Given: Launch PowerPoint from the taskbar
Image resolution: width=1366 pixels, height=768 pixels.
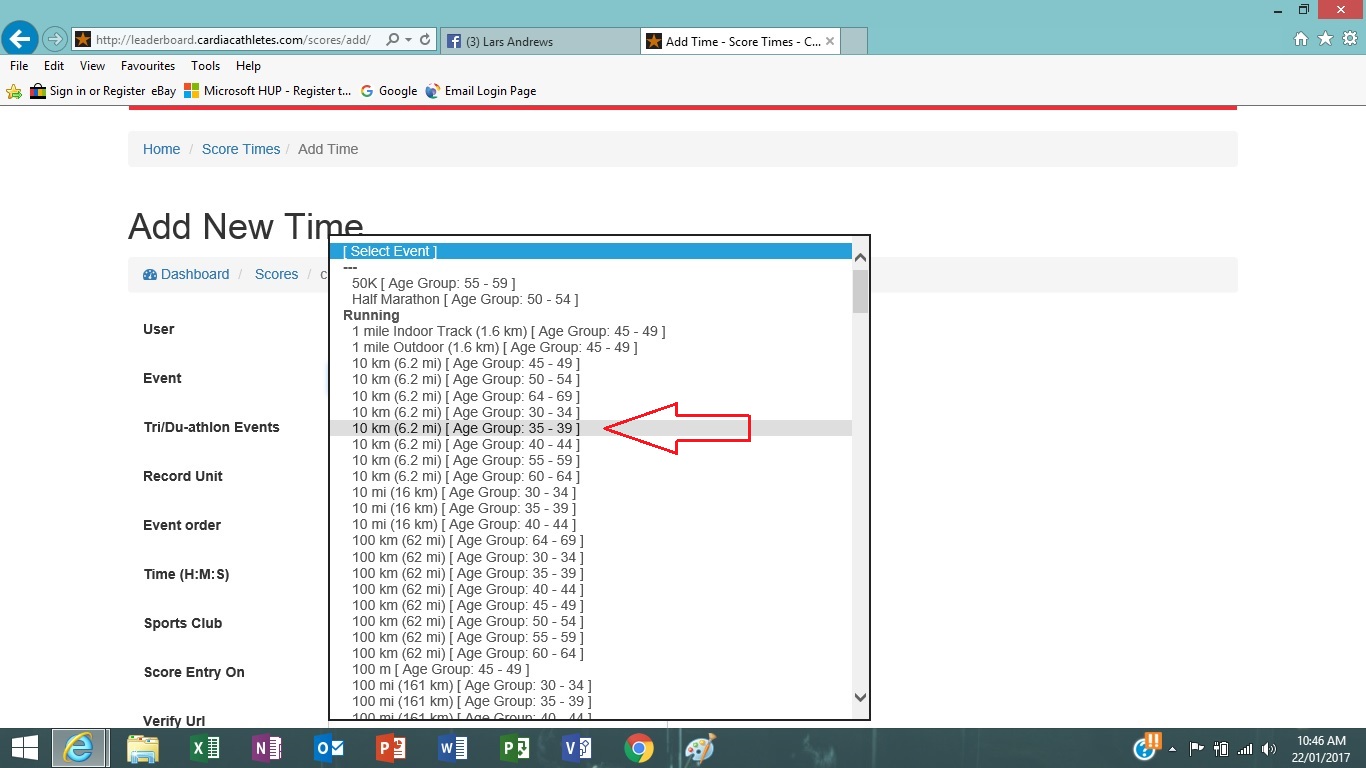Looking at the screenshot, I should pos(391,748).
